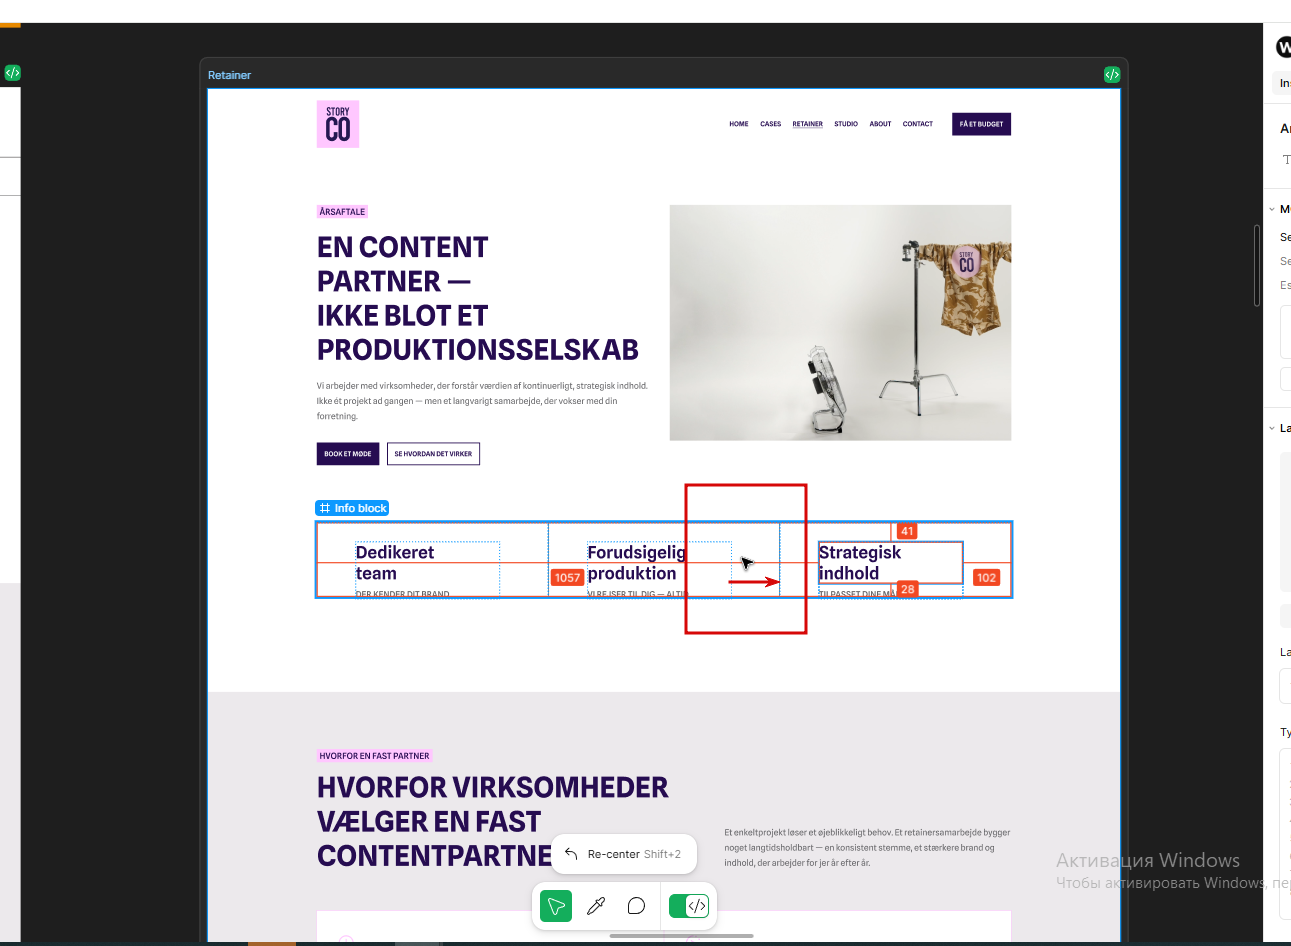1291x946 pixels.
Task: Collapse the lower right-panel section chevron
Action: coord(1271,428)
